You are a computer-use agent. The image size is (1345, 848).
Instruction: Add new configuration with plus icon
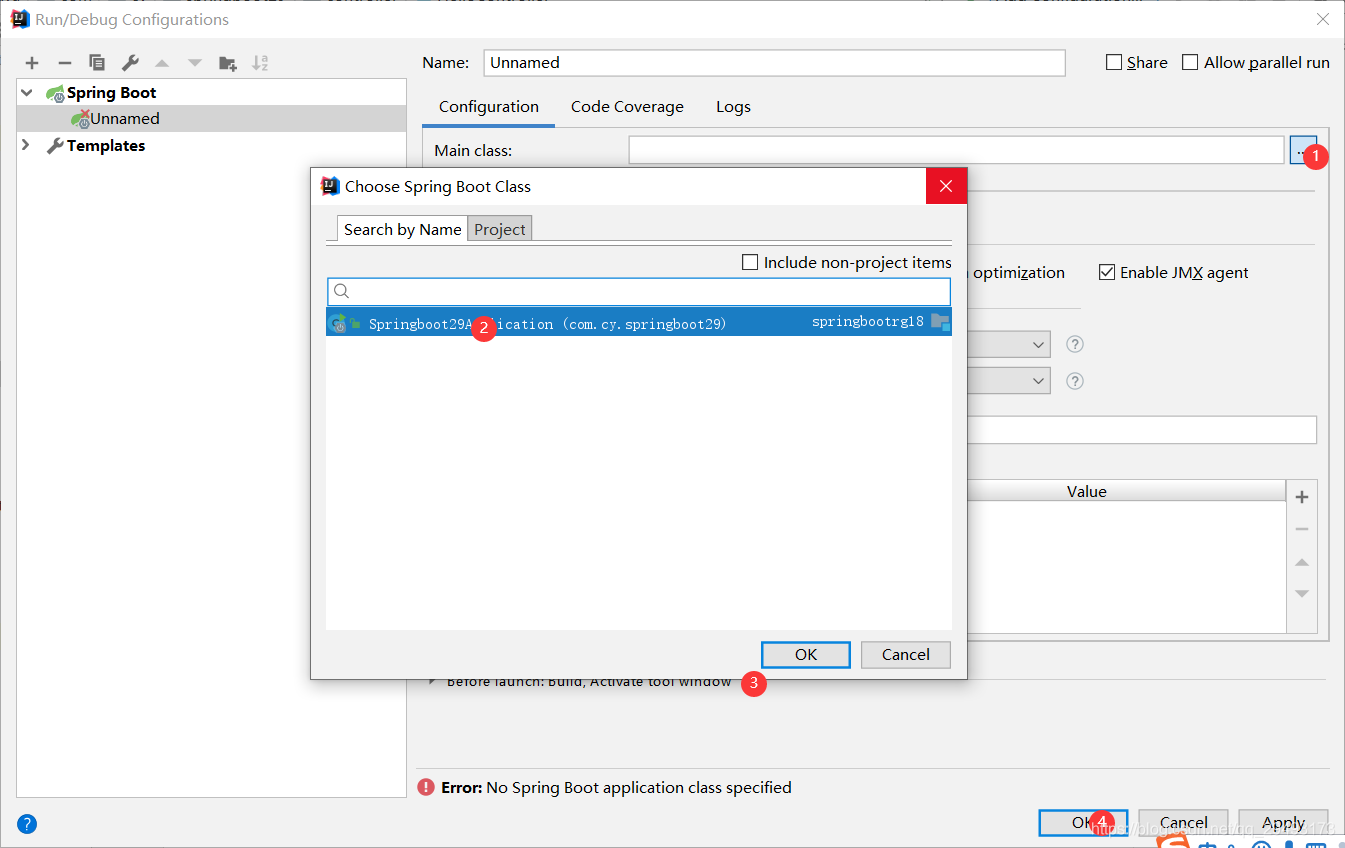coord(32,63)
